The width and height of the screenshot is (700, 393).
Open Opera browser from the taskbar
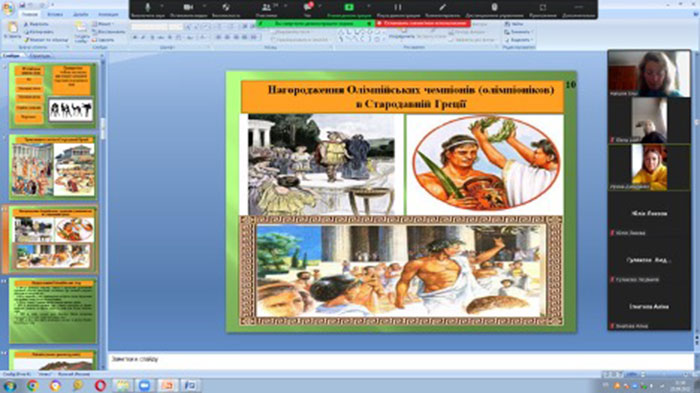pyautogui.click(x=100, y=385)
